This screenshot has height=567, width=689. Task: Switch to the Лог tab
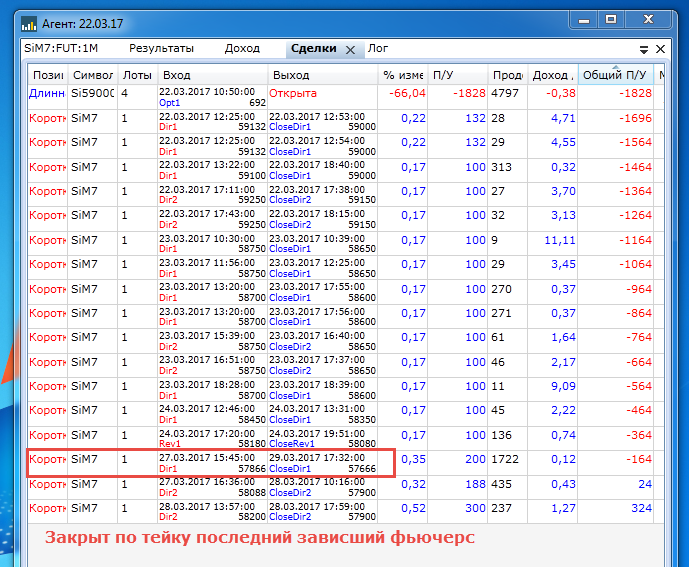tap(378, 48)
